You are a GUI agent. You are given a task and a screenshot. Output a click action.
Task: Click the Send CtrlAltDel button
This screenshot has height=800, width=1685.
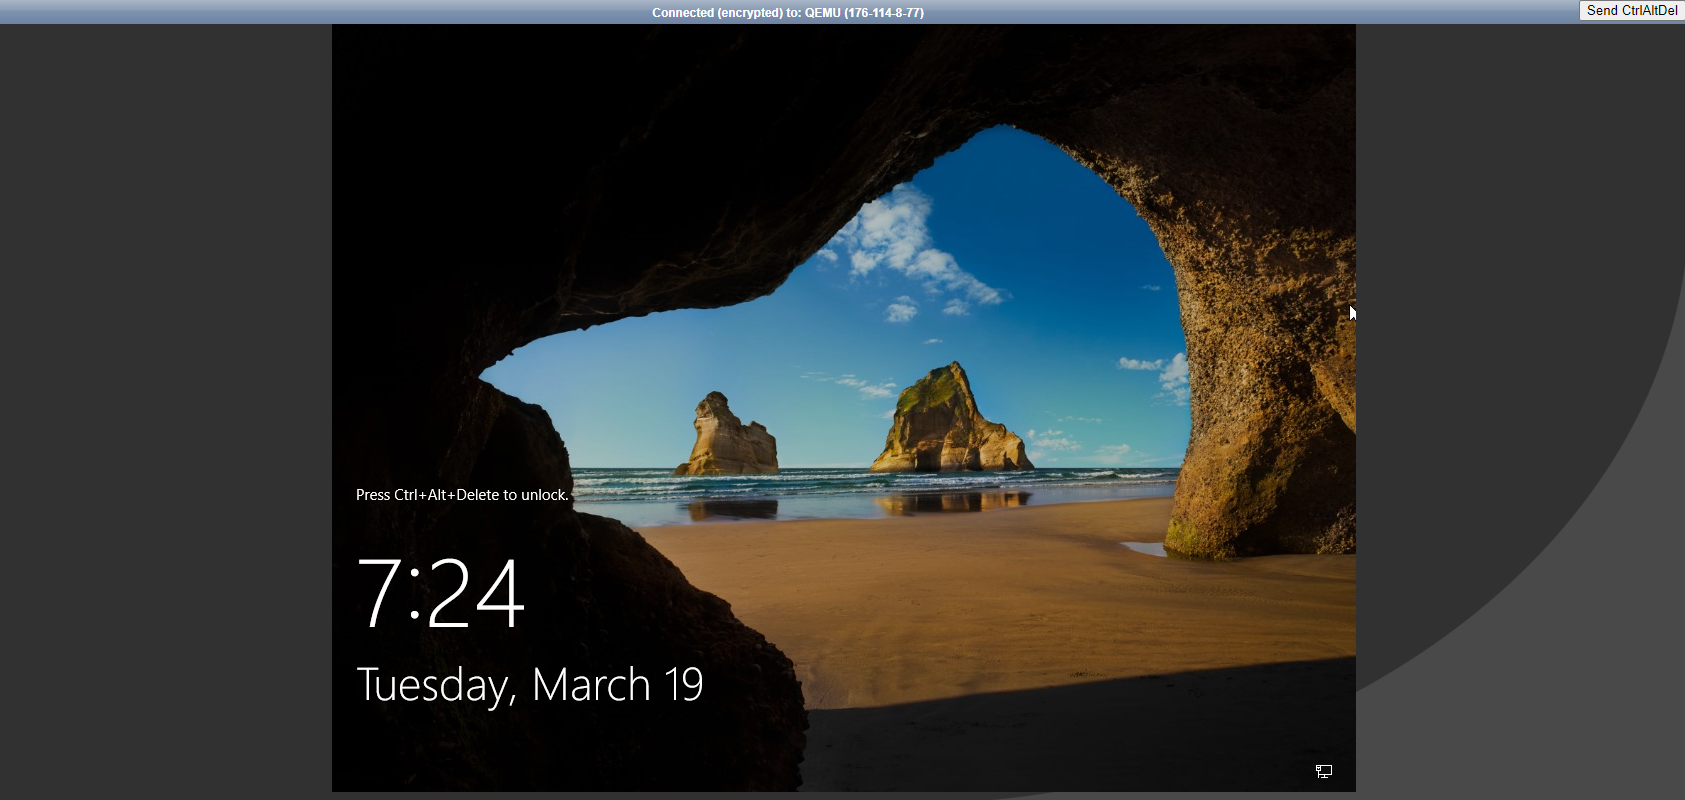(1632, 10)
